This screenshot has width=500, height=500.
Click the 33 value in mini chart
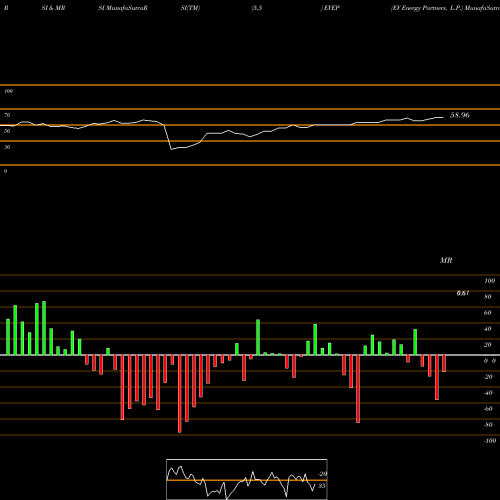pyautogui.click(x=322, y=486)
